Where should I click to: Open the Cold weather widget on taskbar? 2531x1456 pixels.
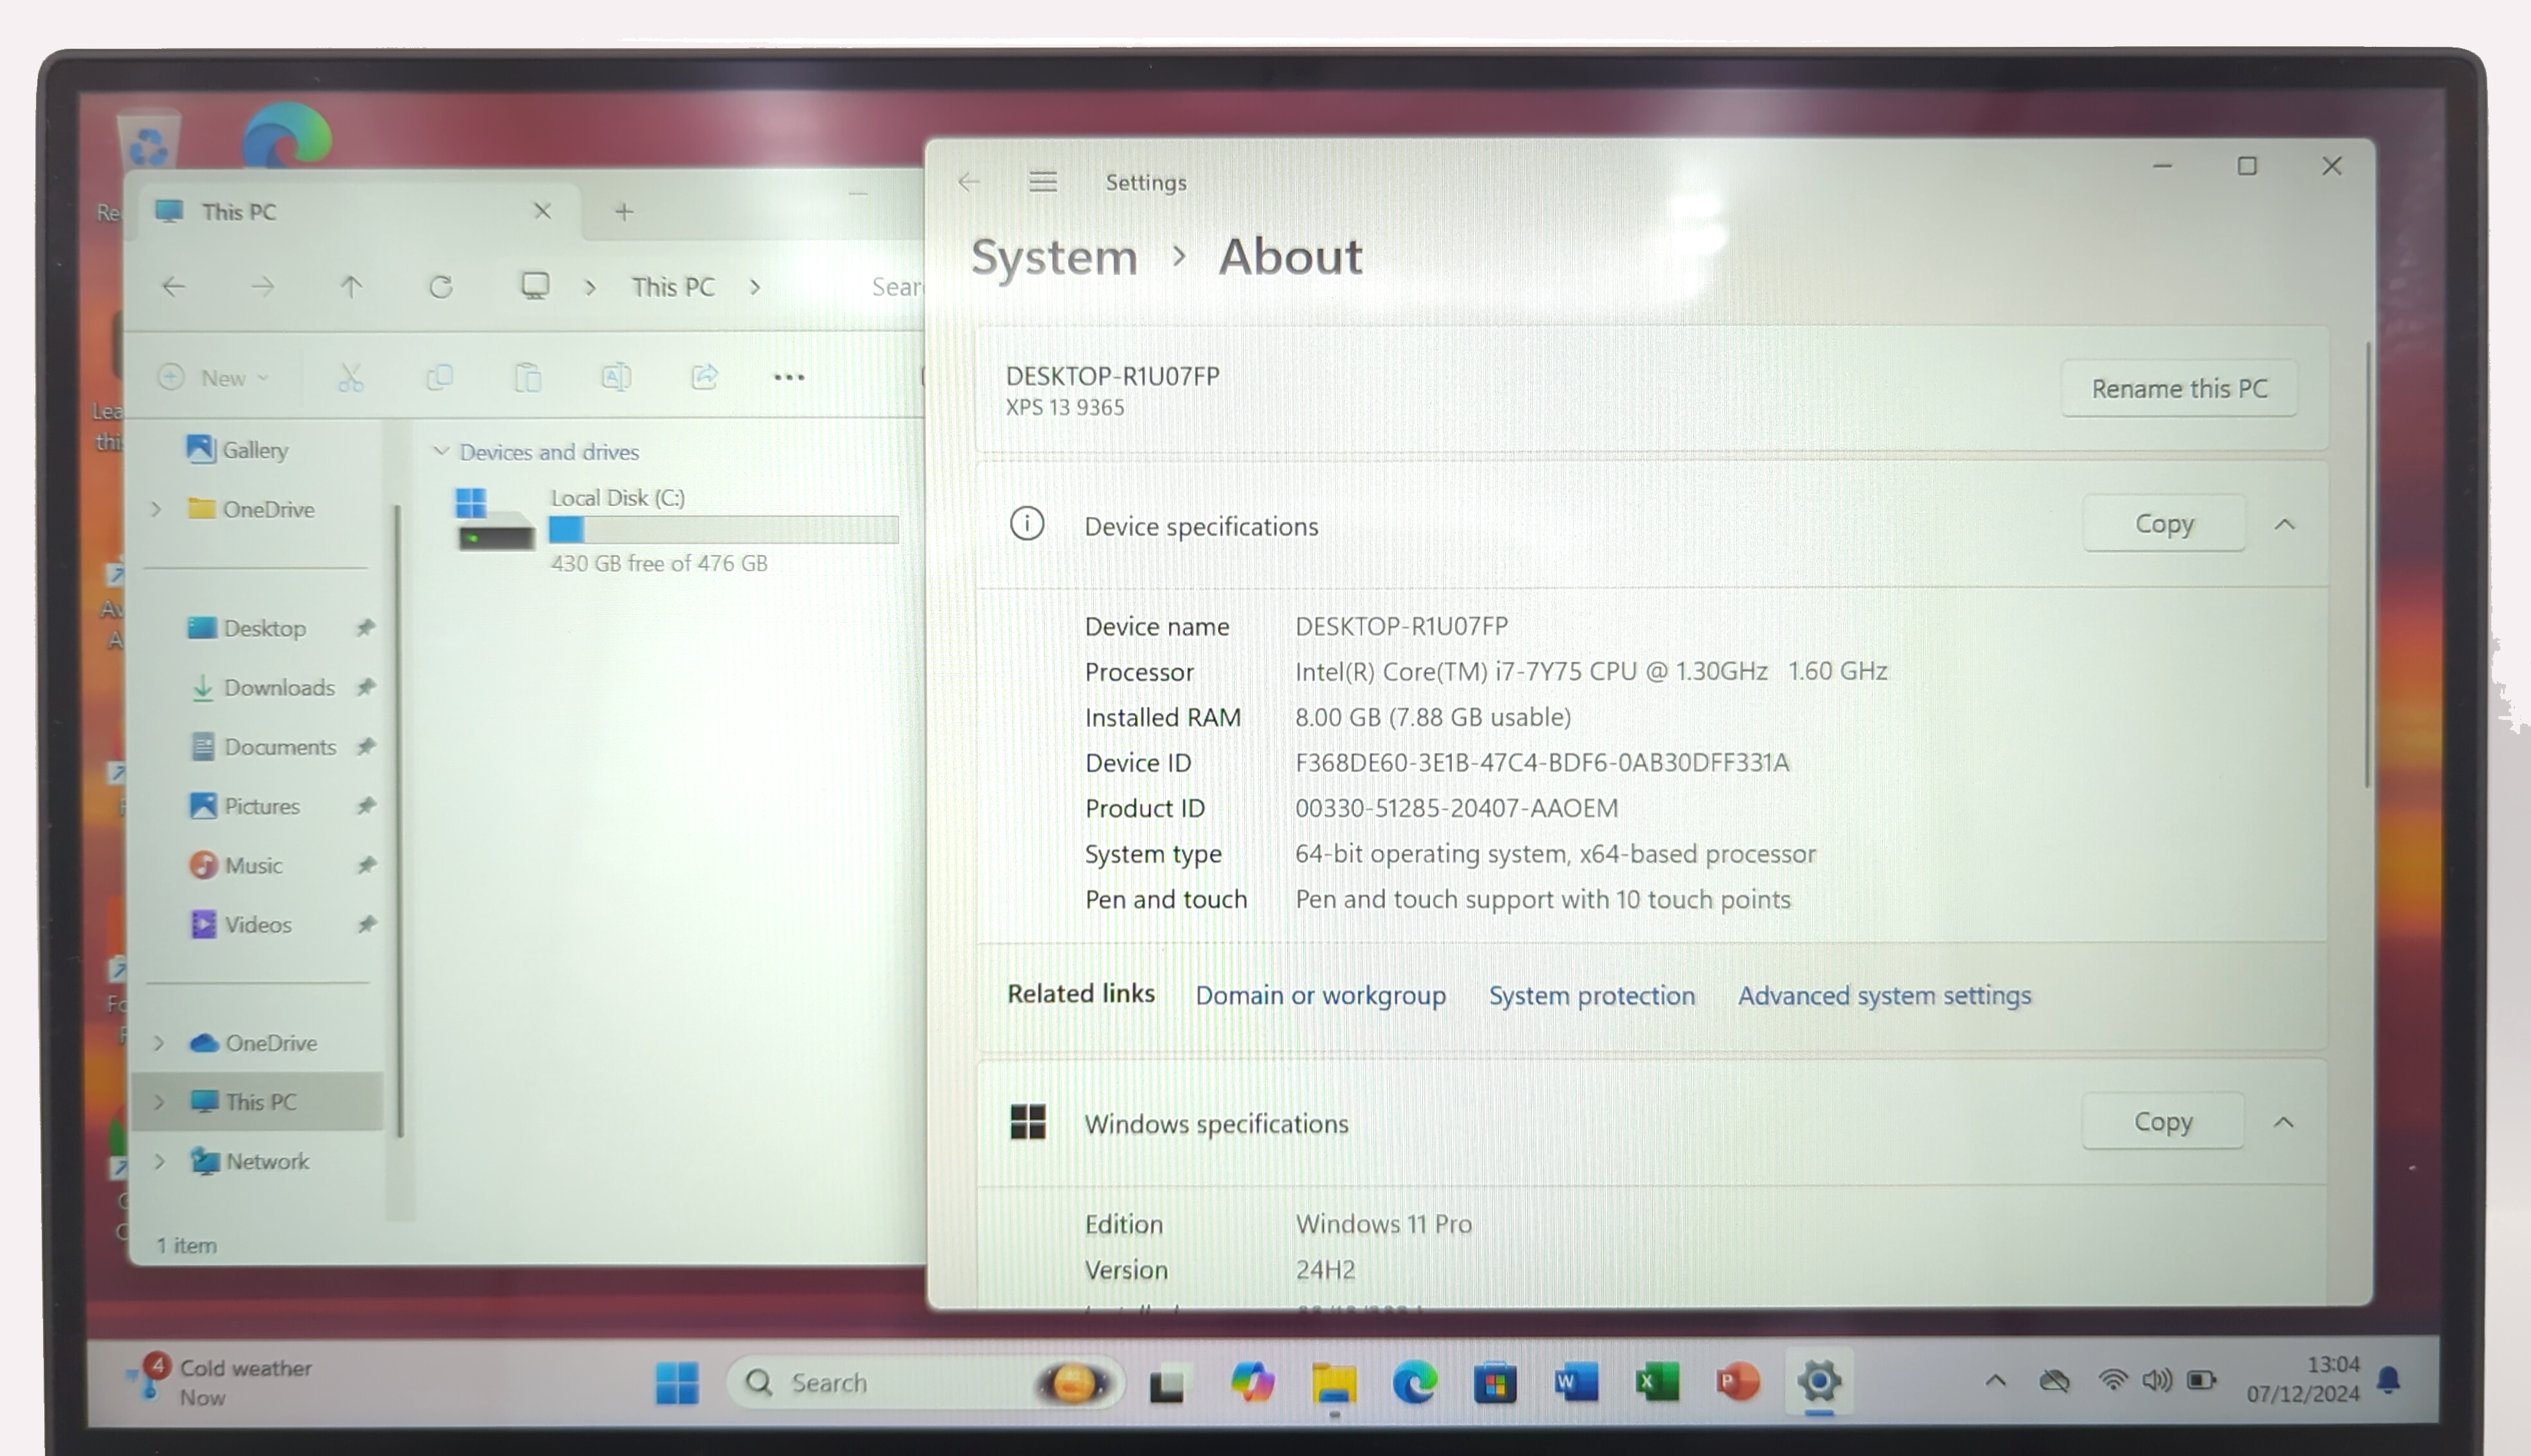pos(220,1382)
